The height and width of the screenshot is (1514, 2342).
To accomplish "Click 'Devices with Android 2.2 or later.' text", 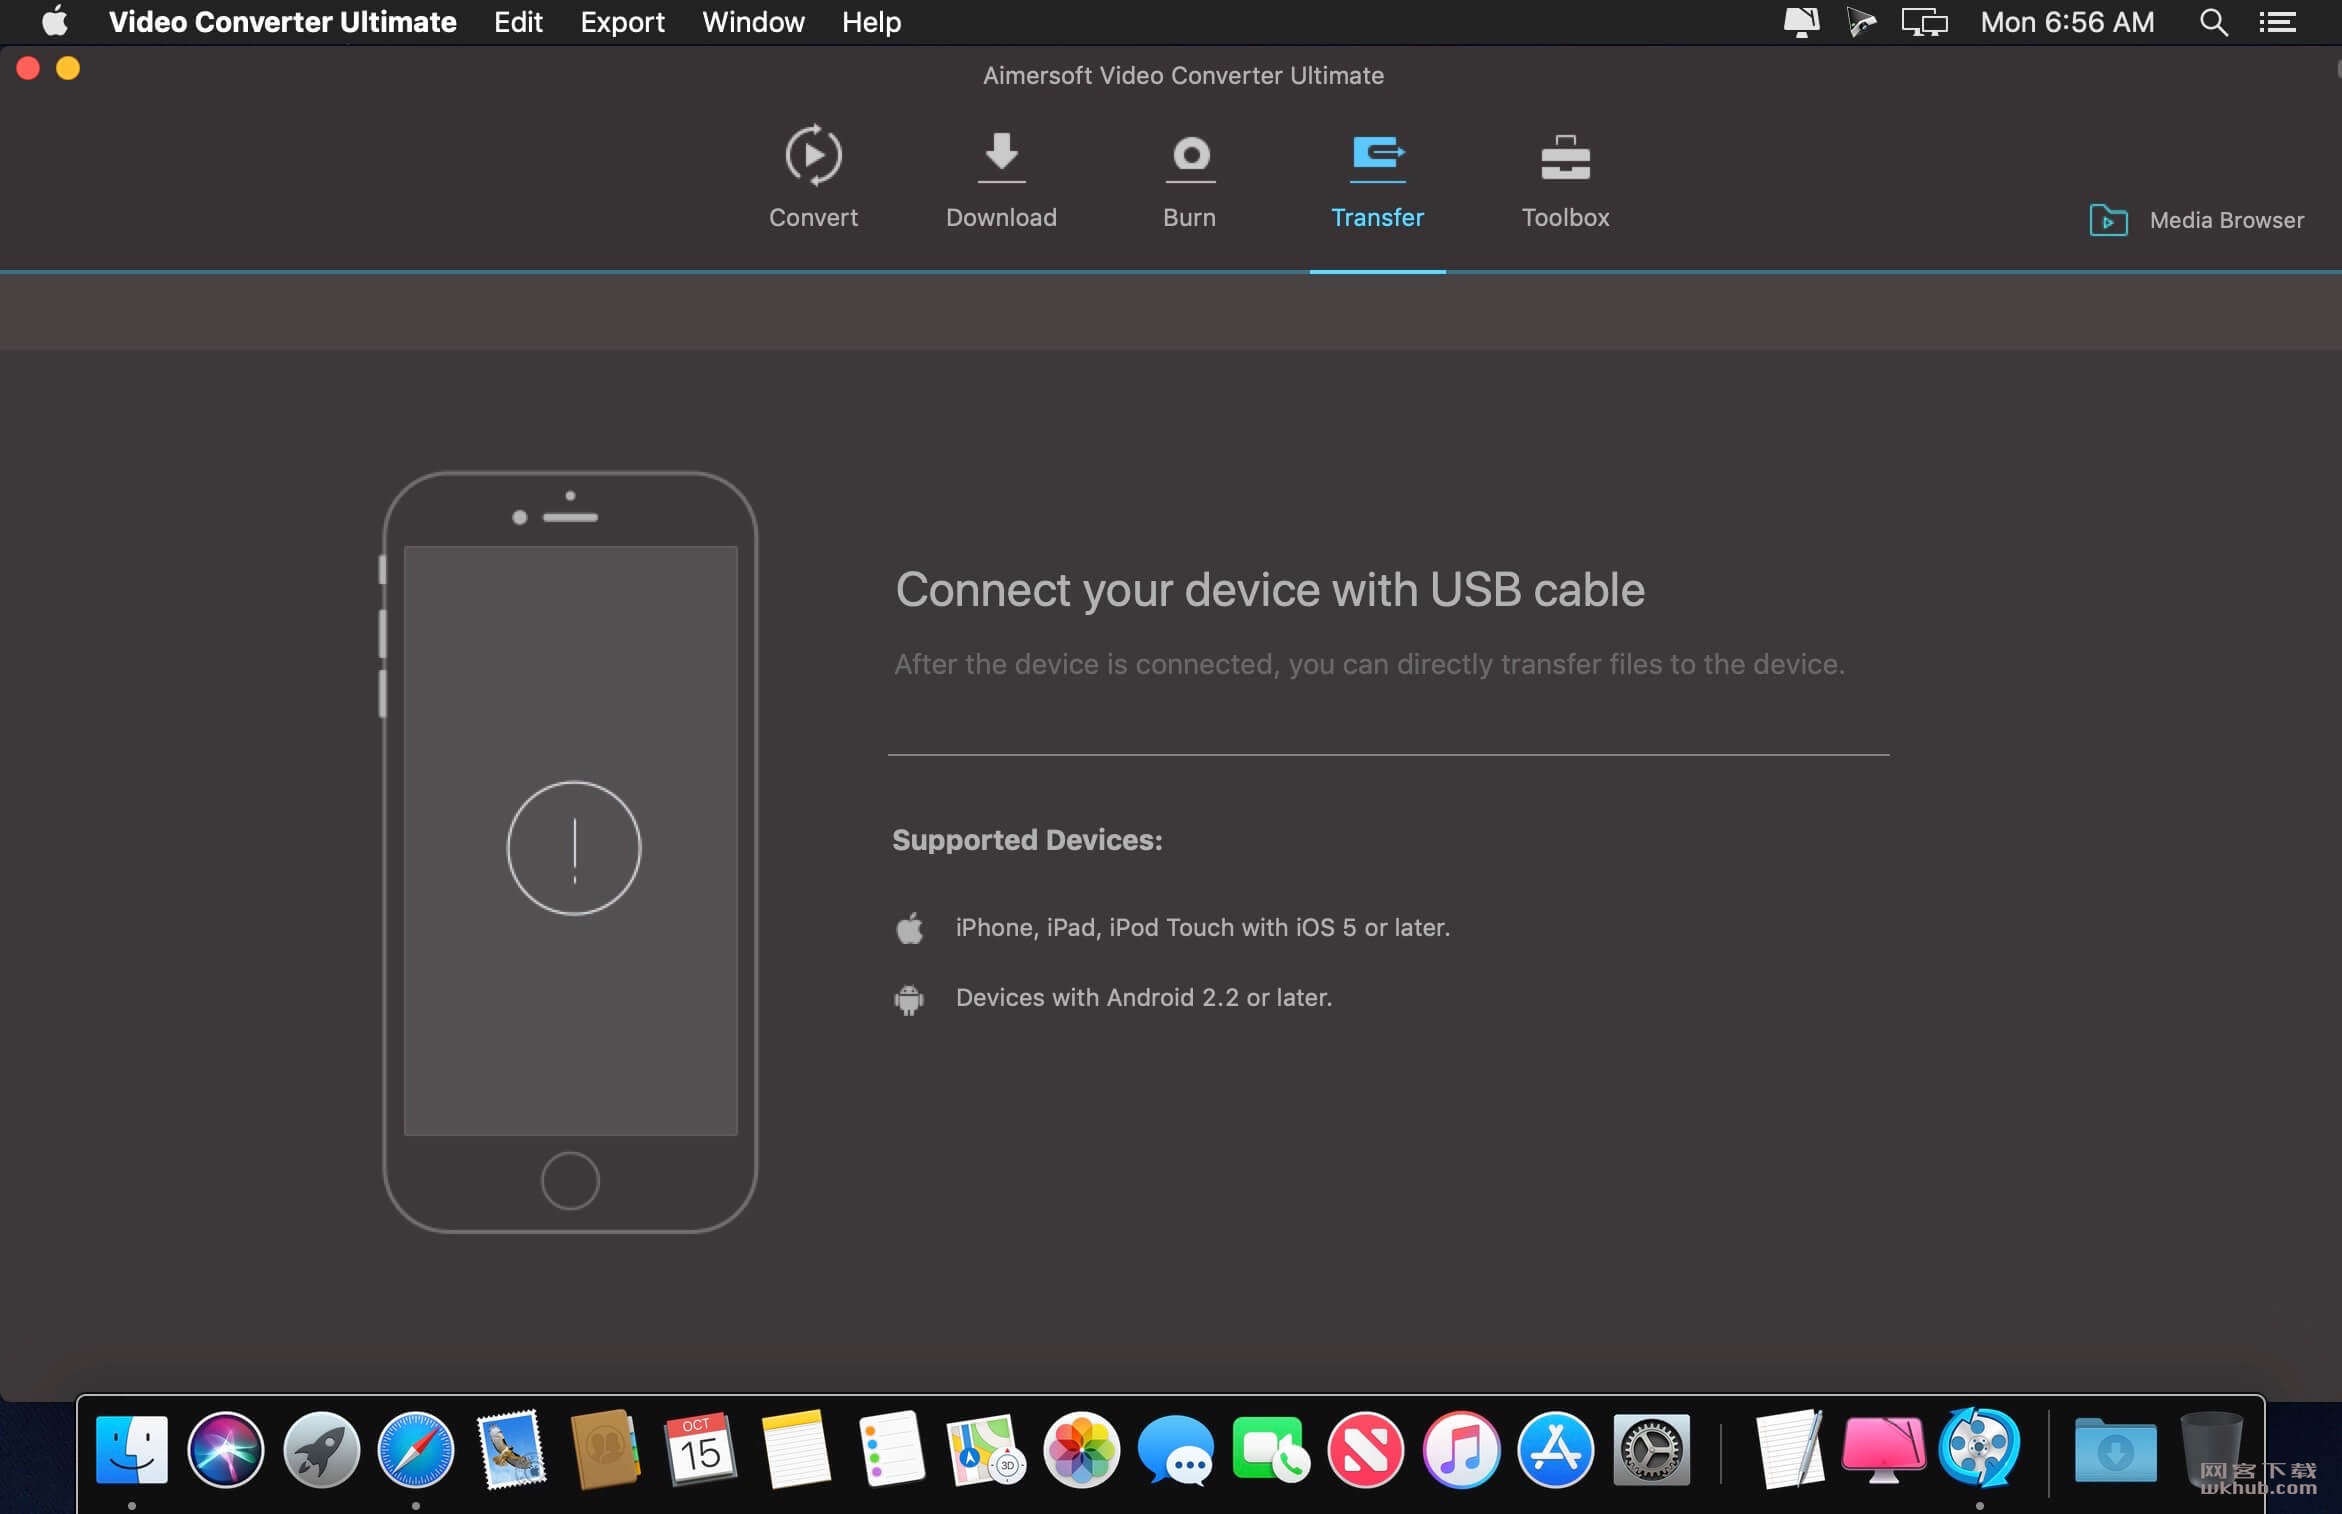I will coord(1144,997).
